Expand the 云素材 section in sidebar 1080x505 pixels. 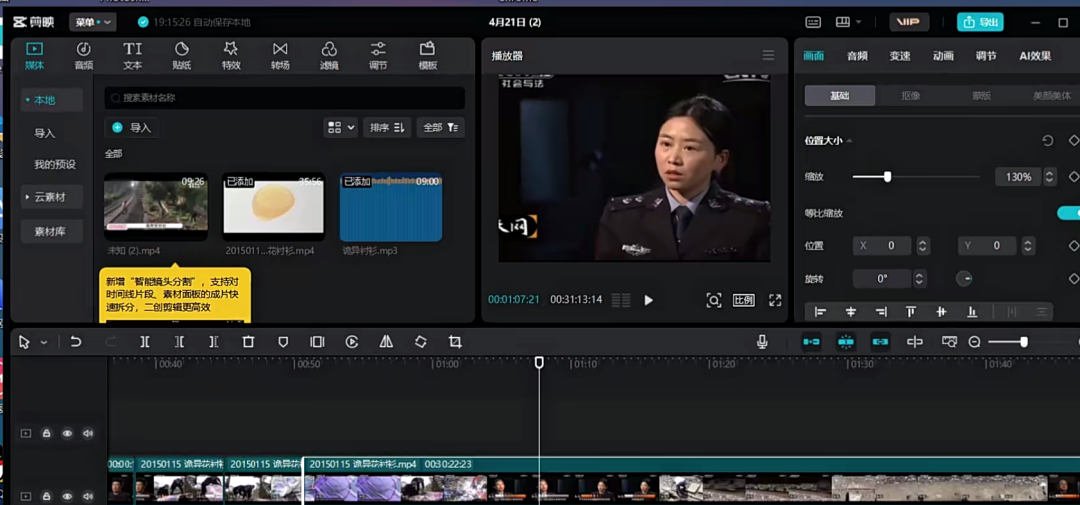coord(51,197)
